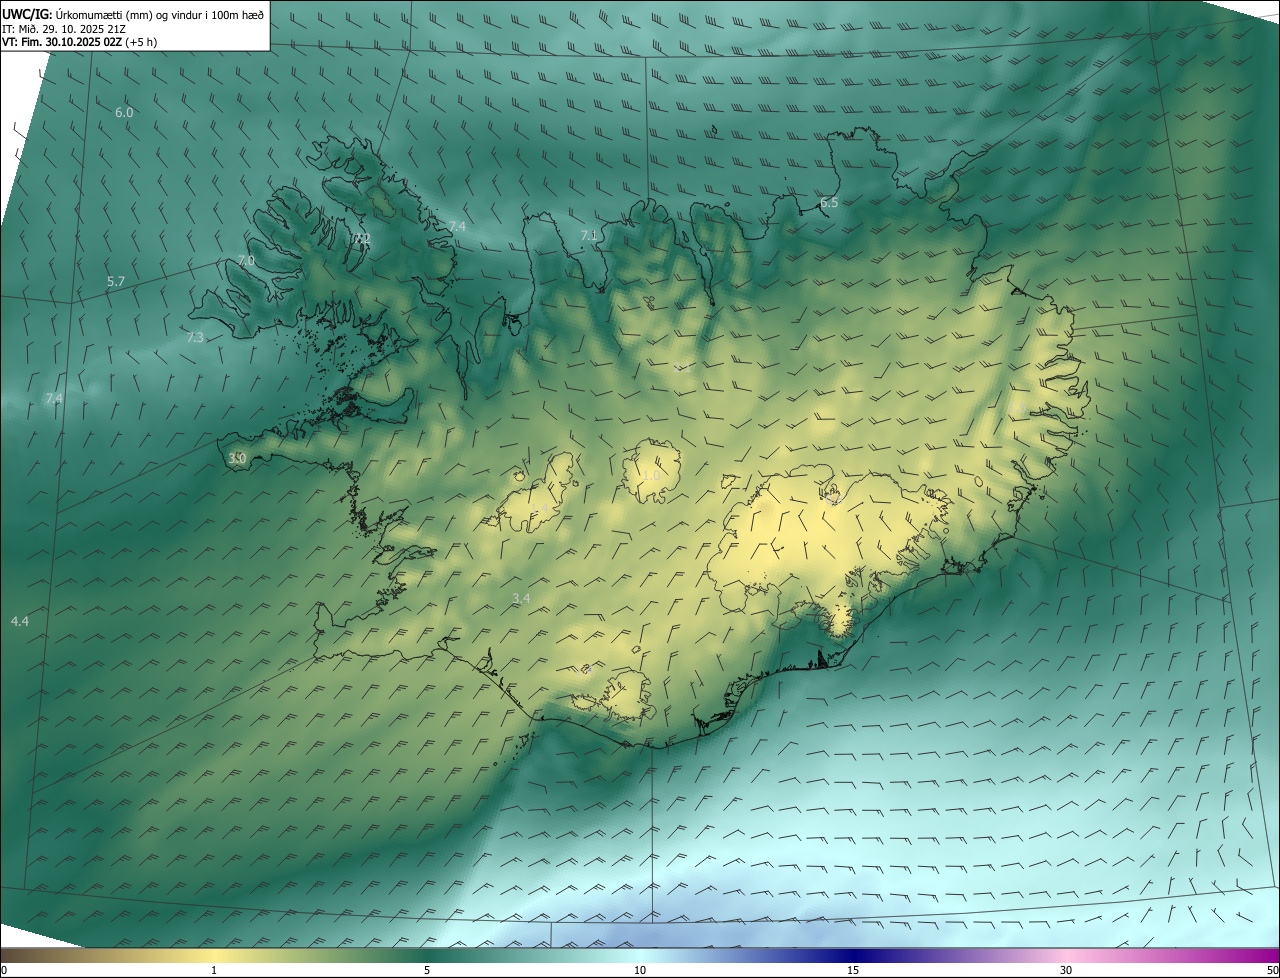This screenshot has width=1280, height=978.
Task: Pick the 10 value on the color scale
Action: point(640,970)
